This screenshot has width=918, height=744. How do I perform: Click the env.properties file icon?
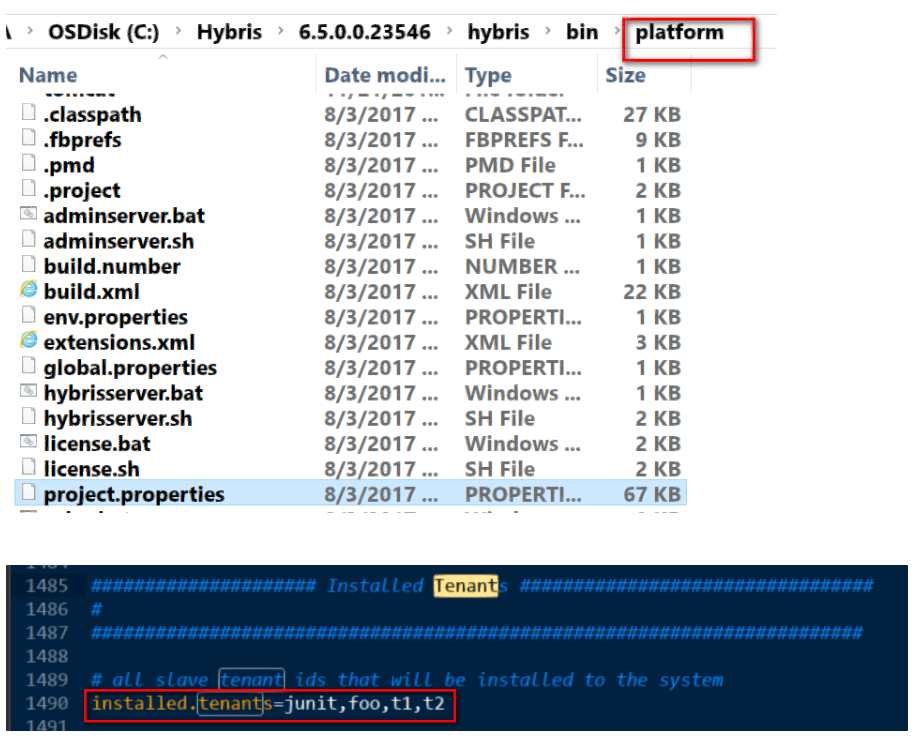pos(28,315)
